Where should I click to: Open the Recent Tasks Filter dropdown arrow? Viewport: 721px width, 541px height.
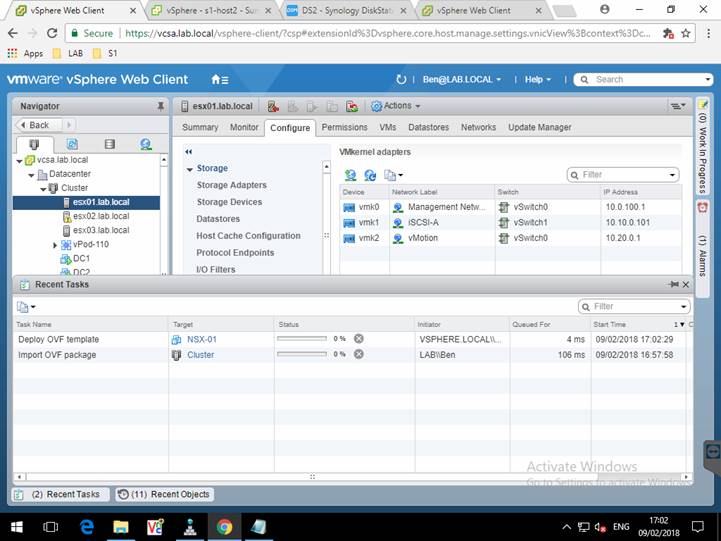click(x=683, y=307)
